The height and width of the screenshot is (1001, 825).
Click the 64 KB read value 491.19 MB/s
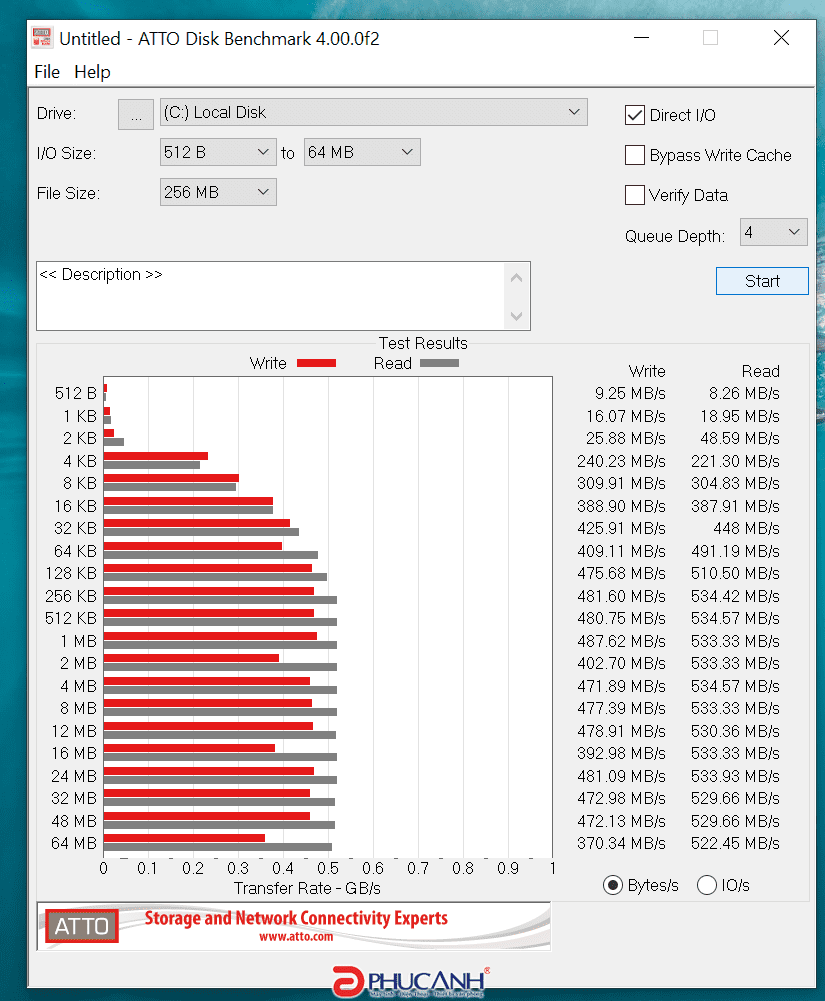point(735,551)
